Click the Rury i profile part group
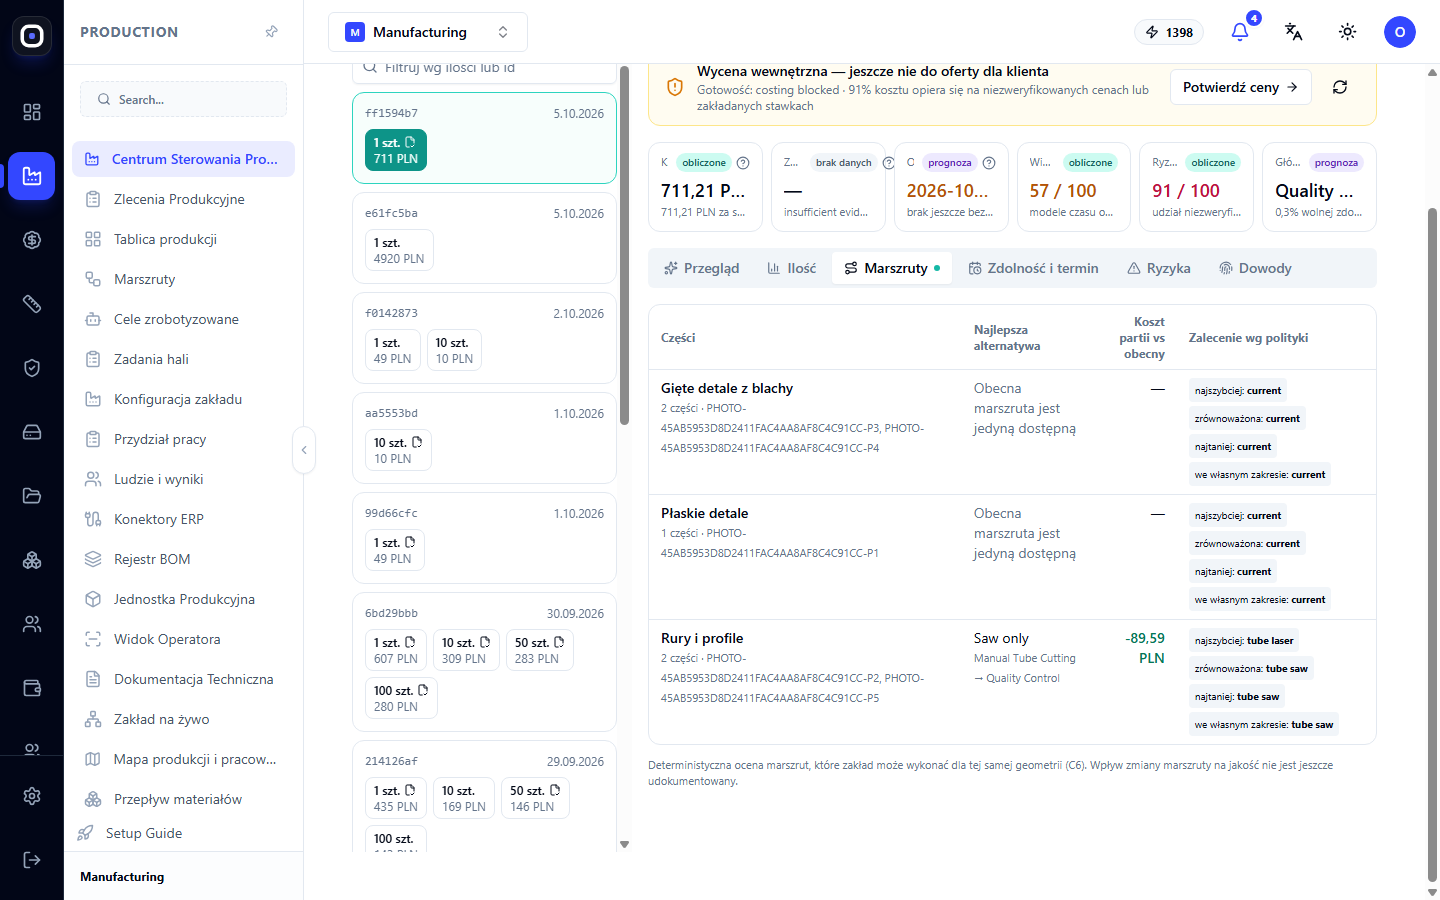The image size is (1440, 900). (702, 638)
